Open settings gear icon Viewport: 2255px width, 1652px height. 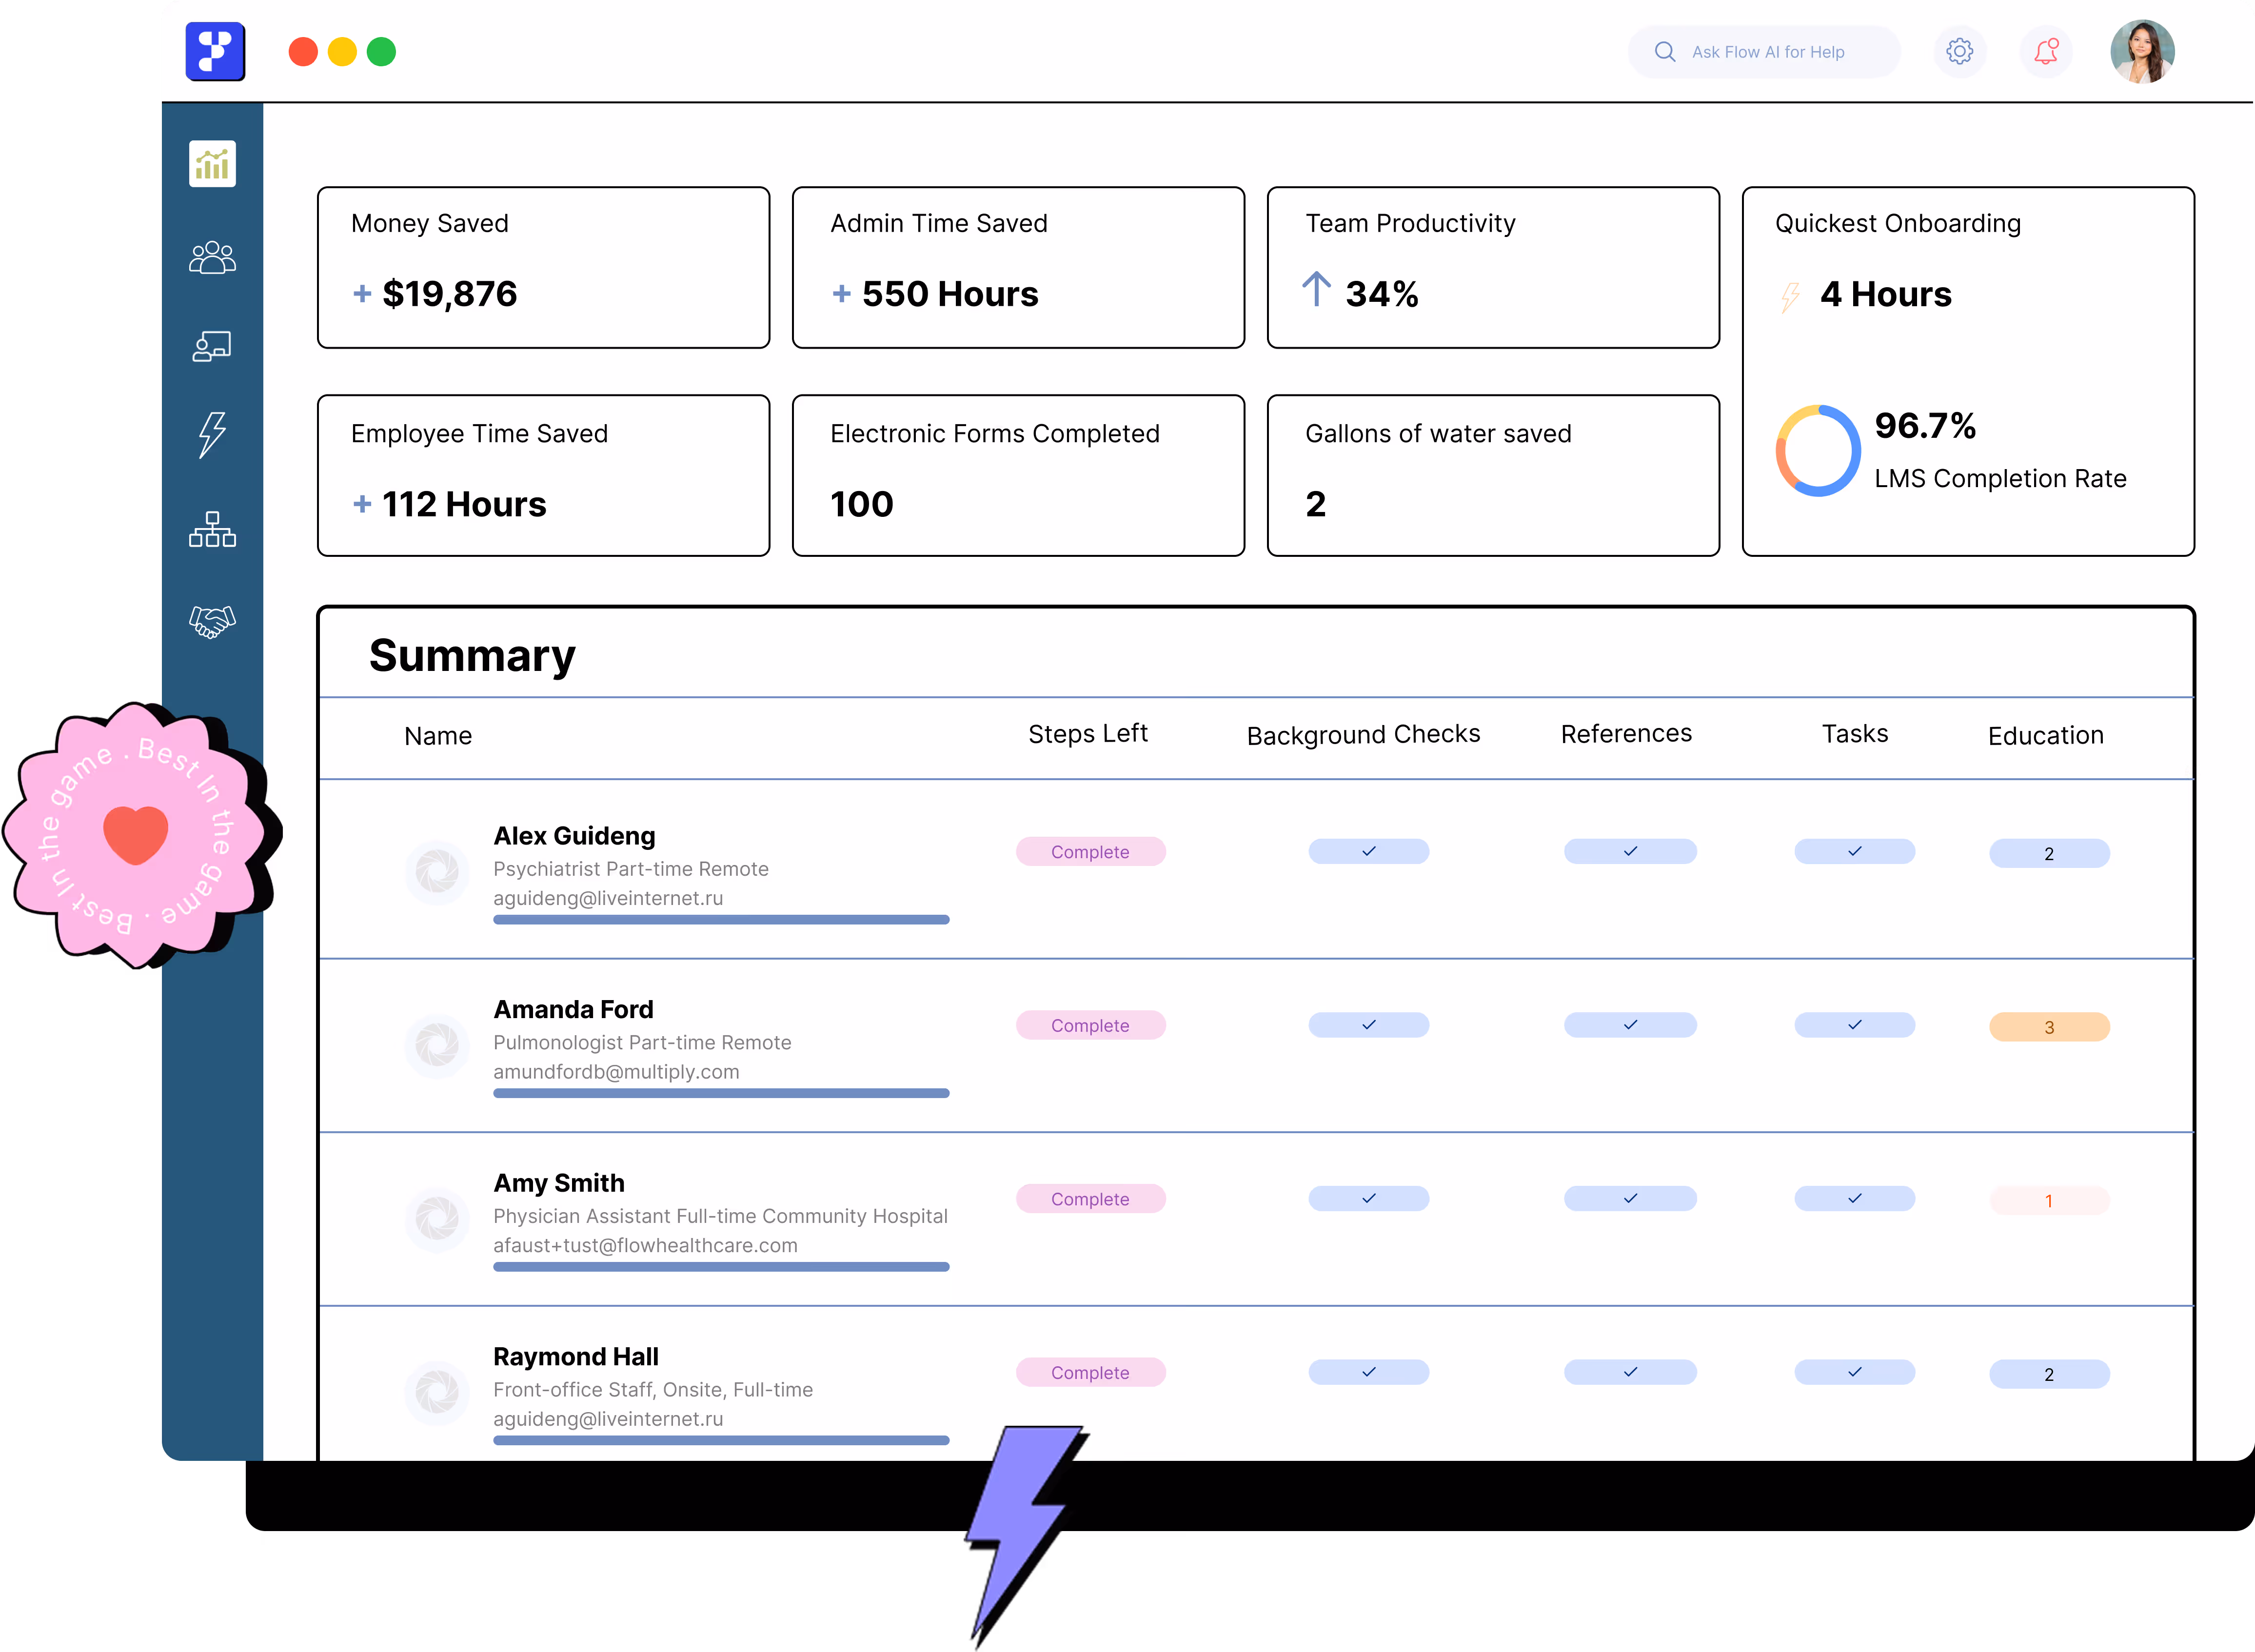[1959, 51]
